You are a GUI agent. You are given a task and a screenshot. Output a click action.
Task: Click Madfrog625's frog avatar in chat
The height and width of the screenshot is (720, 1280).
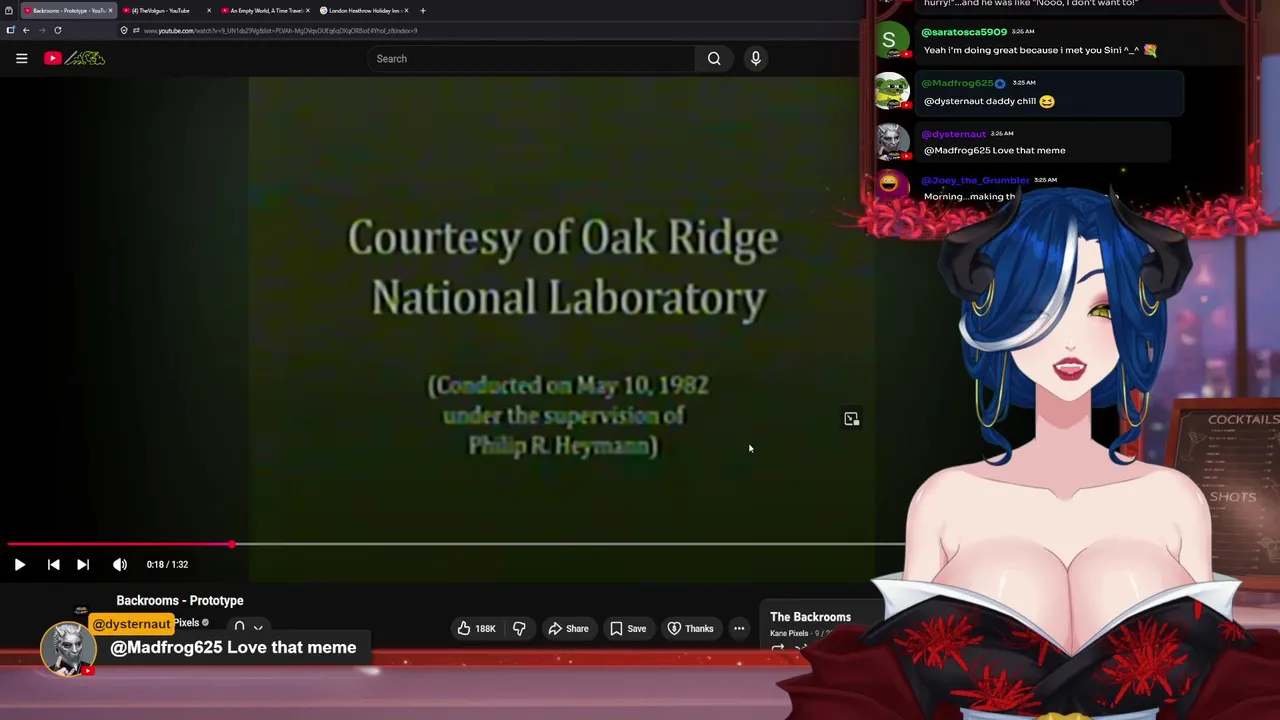point(891,91)
